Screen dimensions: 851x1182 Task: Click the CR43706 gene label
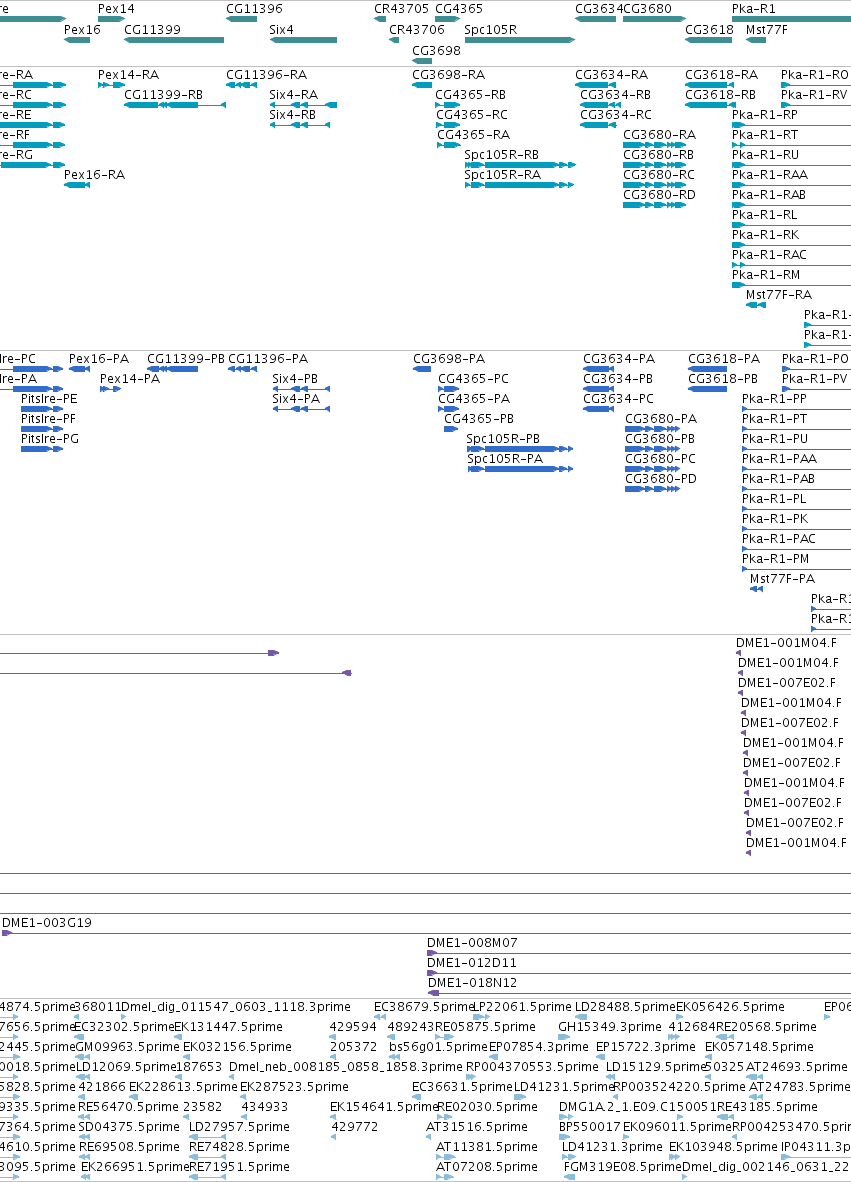click(417, 30)
